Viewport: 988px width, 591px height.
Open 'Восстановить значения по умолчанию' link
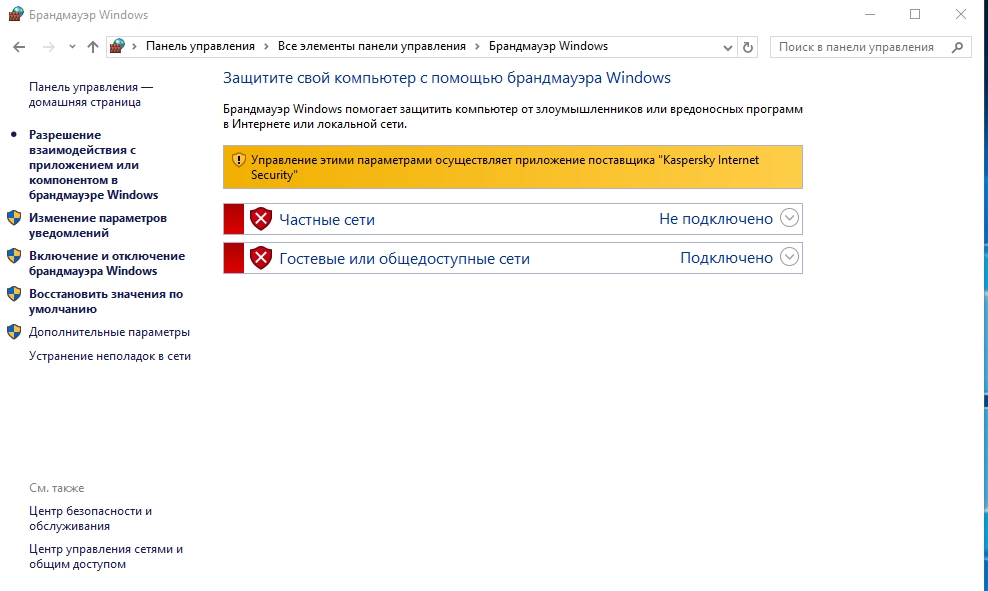click(x=106, y=301)
